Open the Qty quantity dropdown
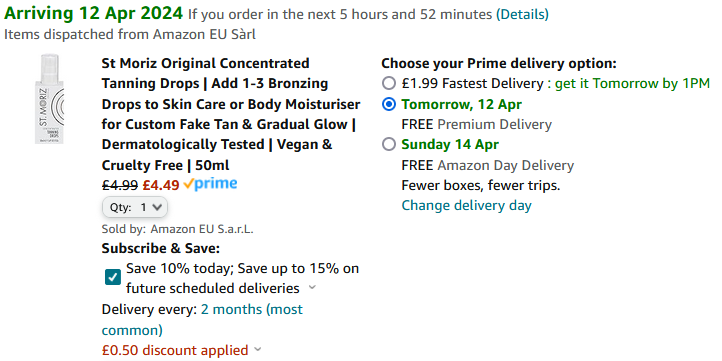722x361 pixels. click(x=135, y=208)
